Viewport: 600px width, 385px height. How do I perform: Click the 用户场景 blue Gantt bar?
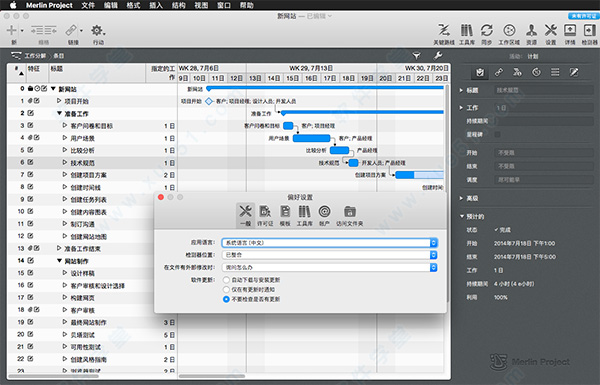pos(311,138)
